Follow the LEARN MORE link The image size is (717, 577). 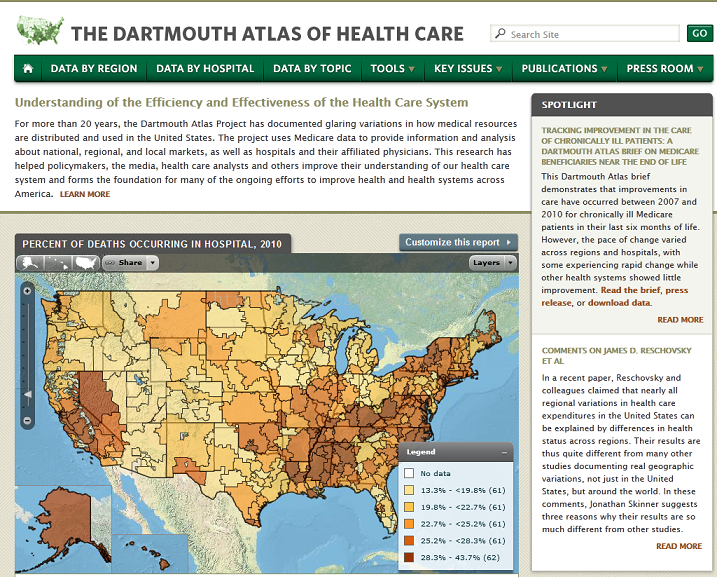coord(85,194)
